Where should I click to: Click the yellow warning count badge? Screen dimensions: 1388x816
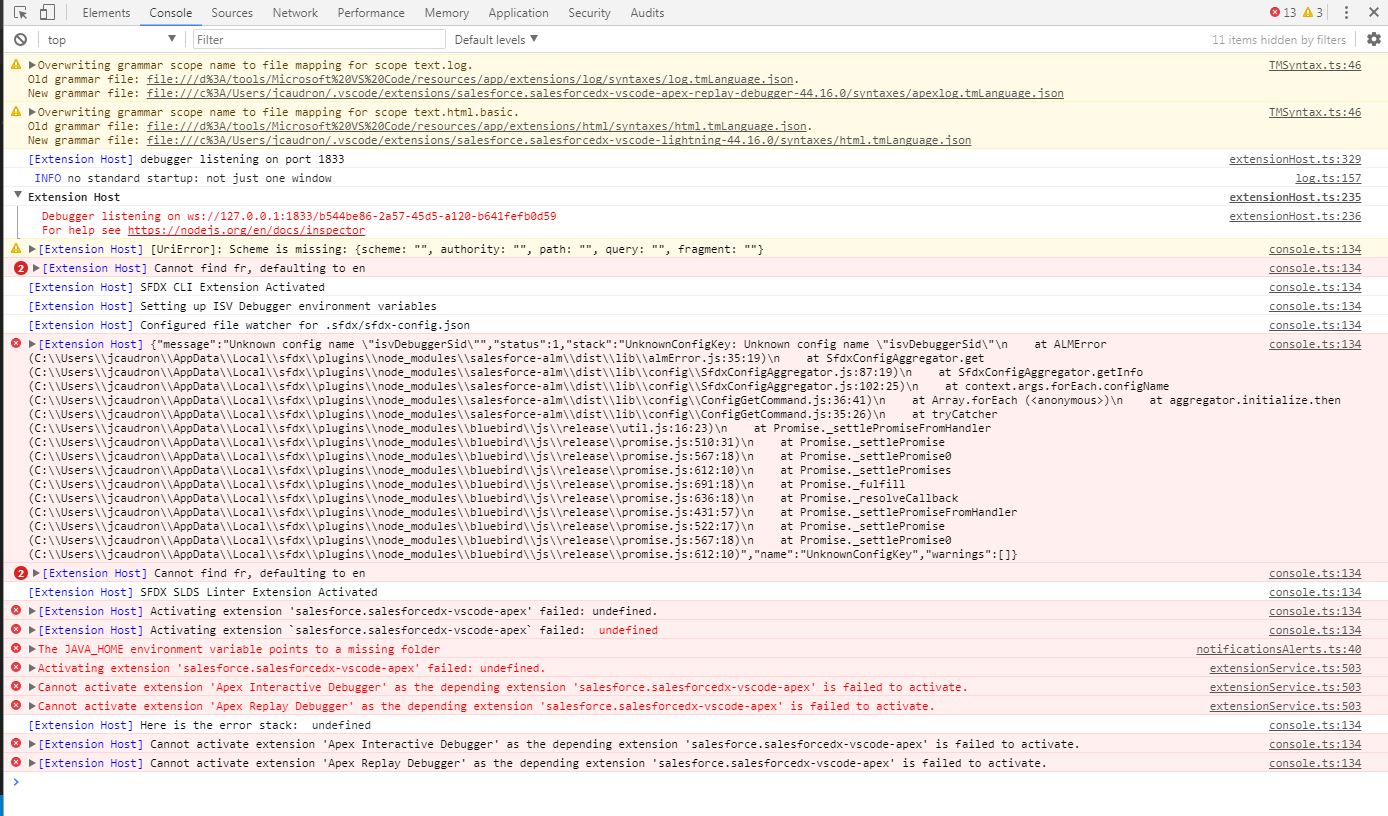pos(1312,12)
